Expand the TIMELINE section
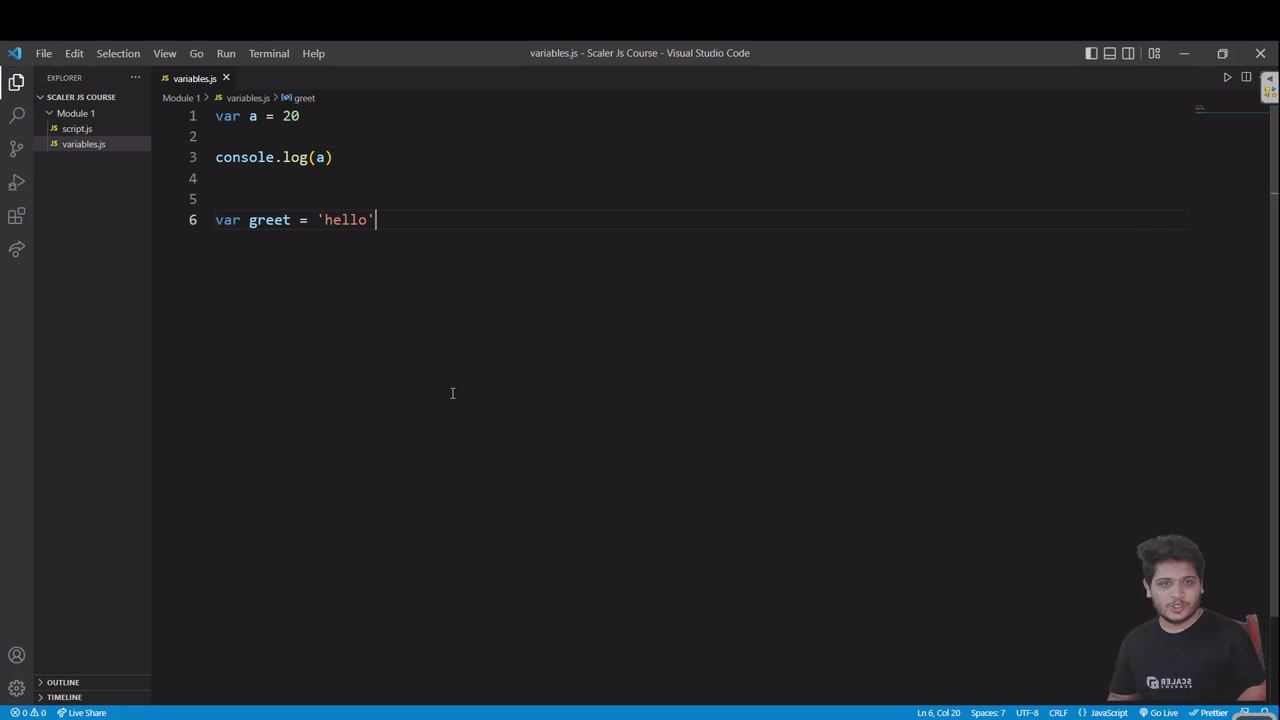Viewport: 1280px width, 720px height. point(93,697)
